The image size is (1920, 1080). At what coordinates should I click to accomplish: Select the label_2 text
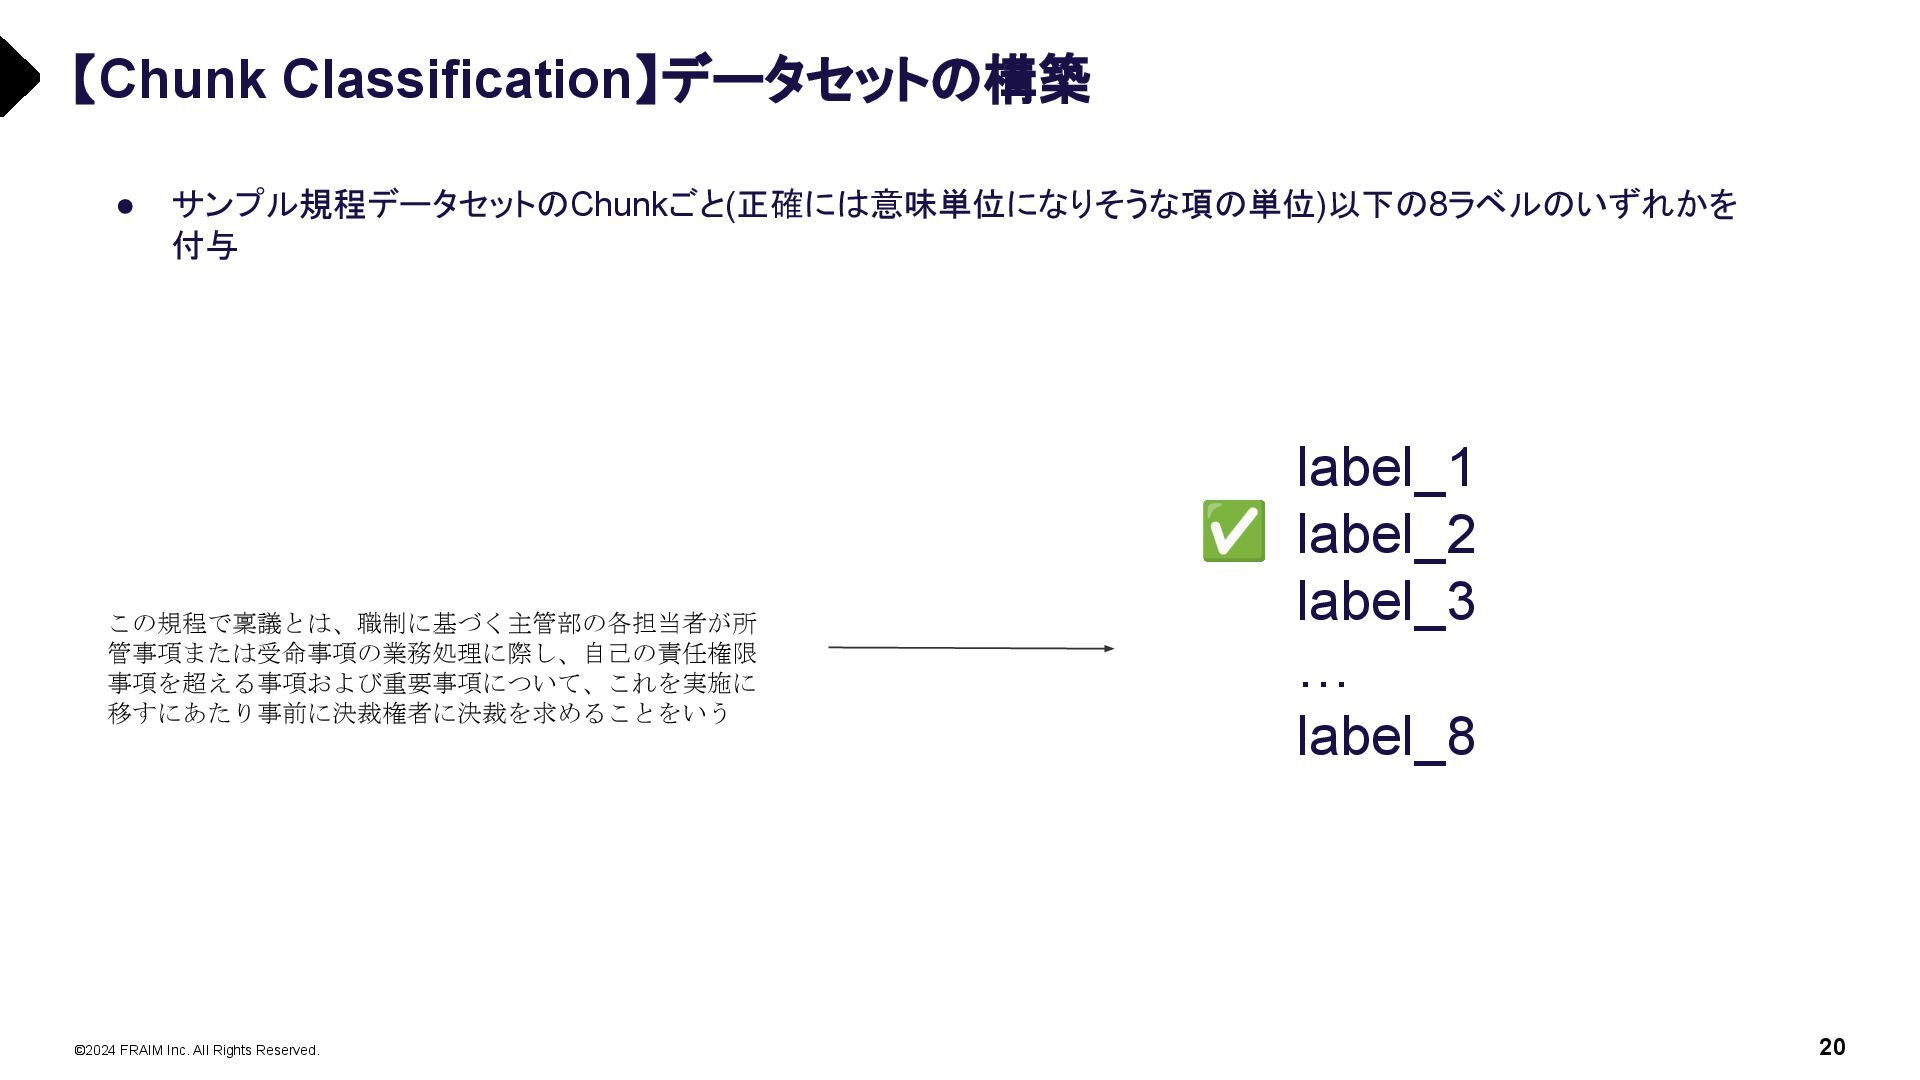click(1386, 534)
